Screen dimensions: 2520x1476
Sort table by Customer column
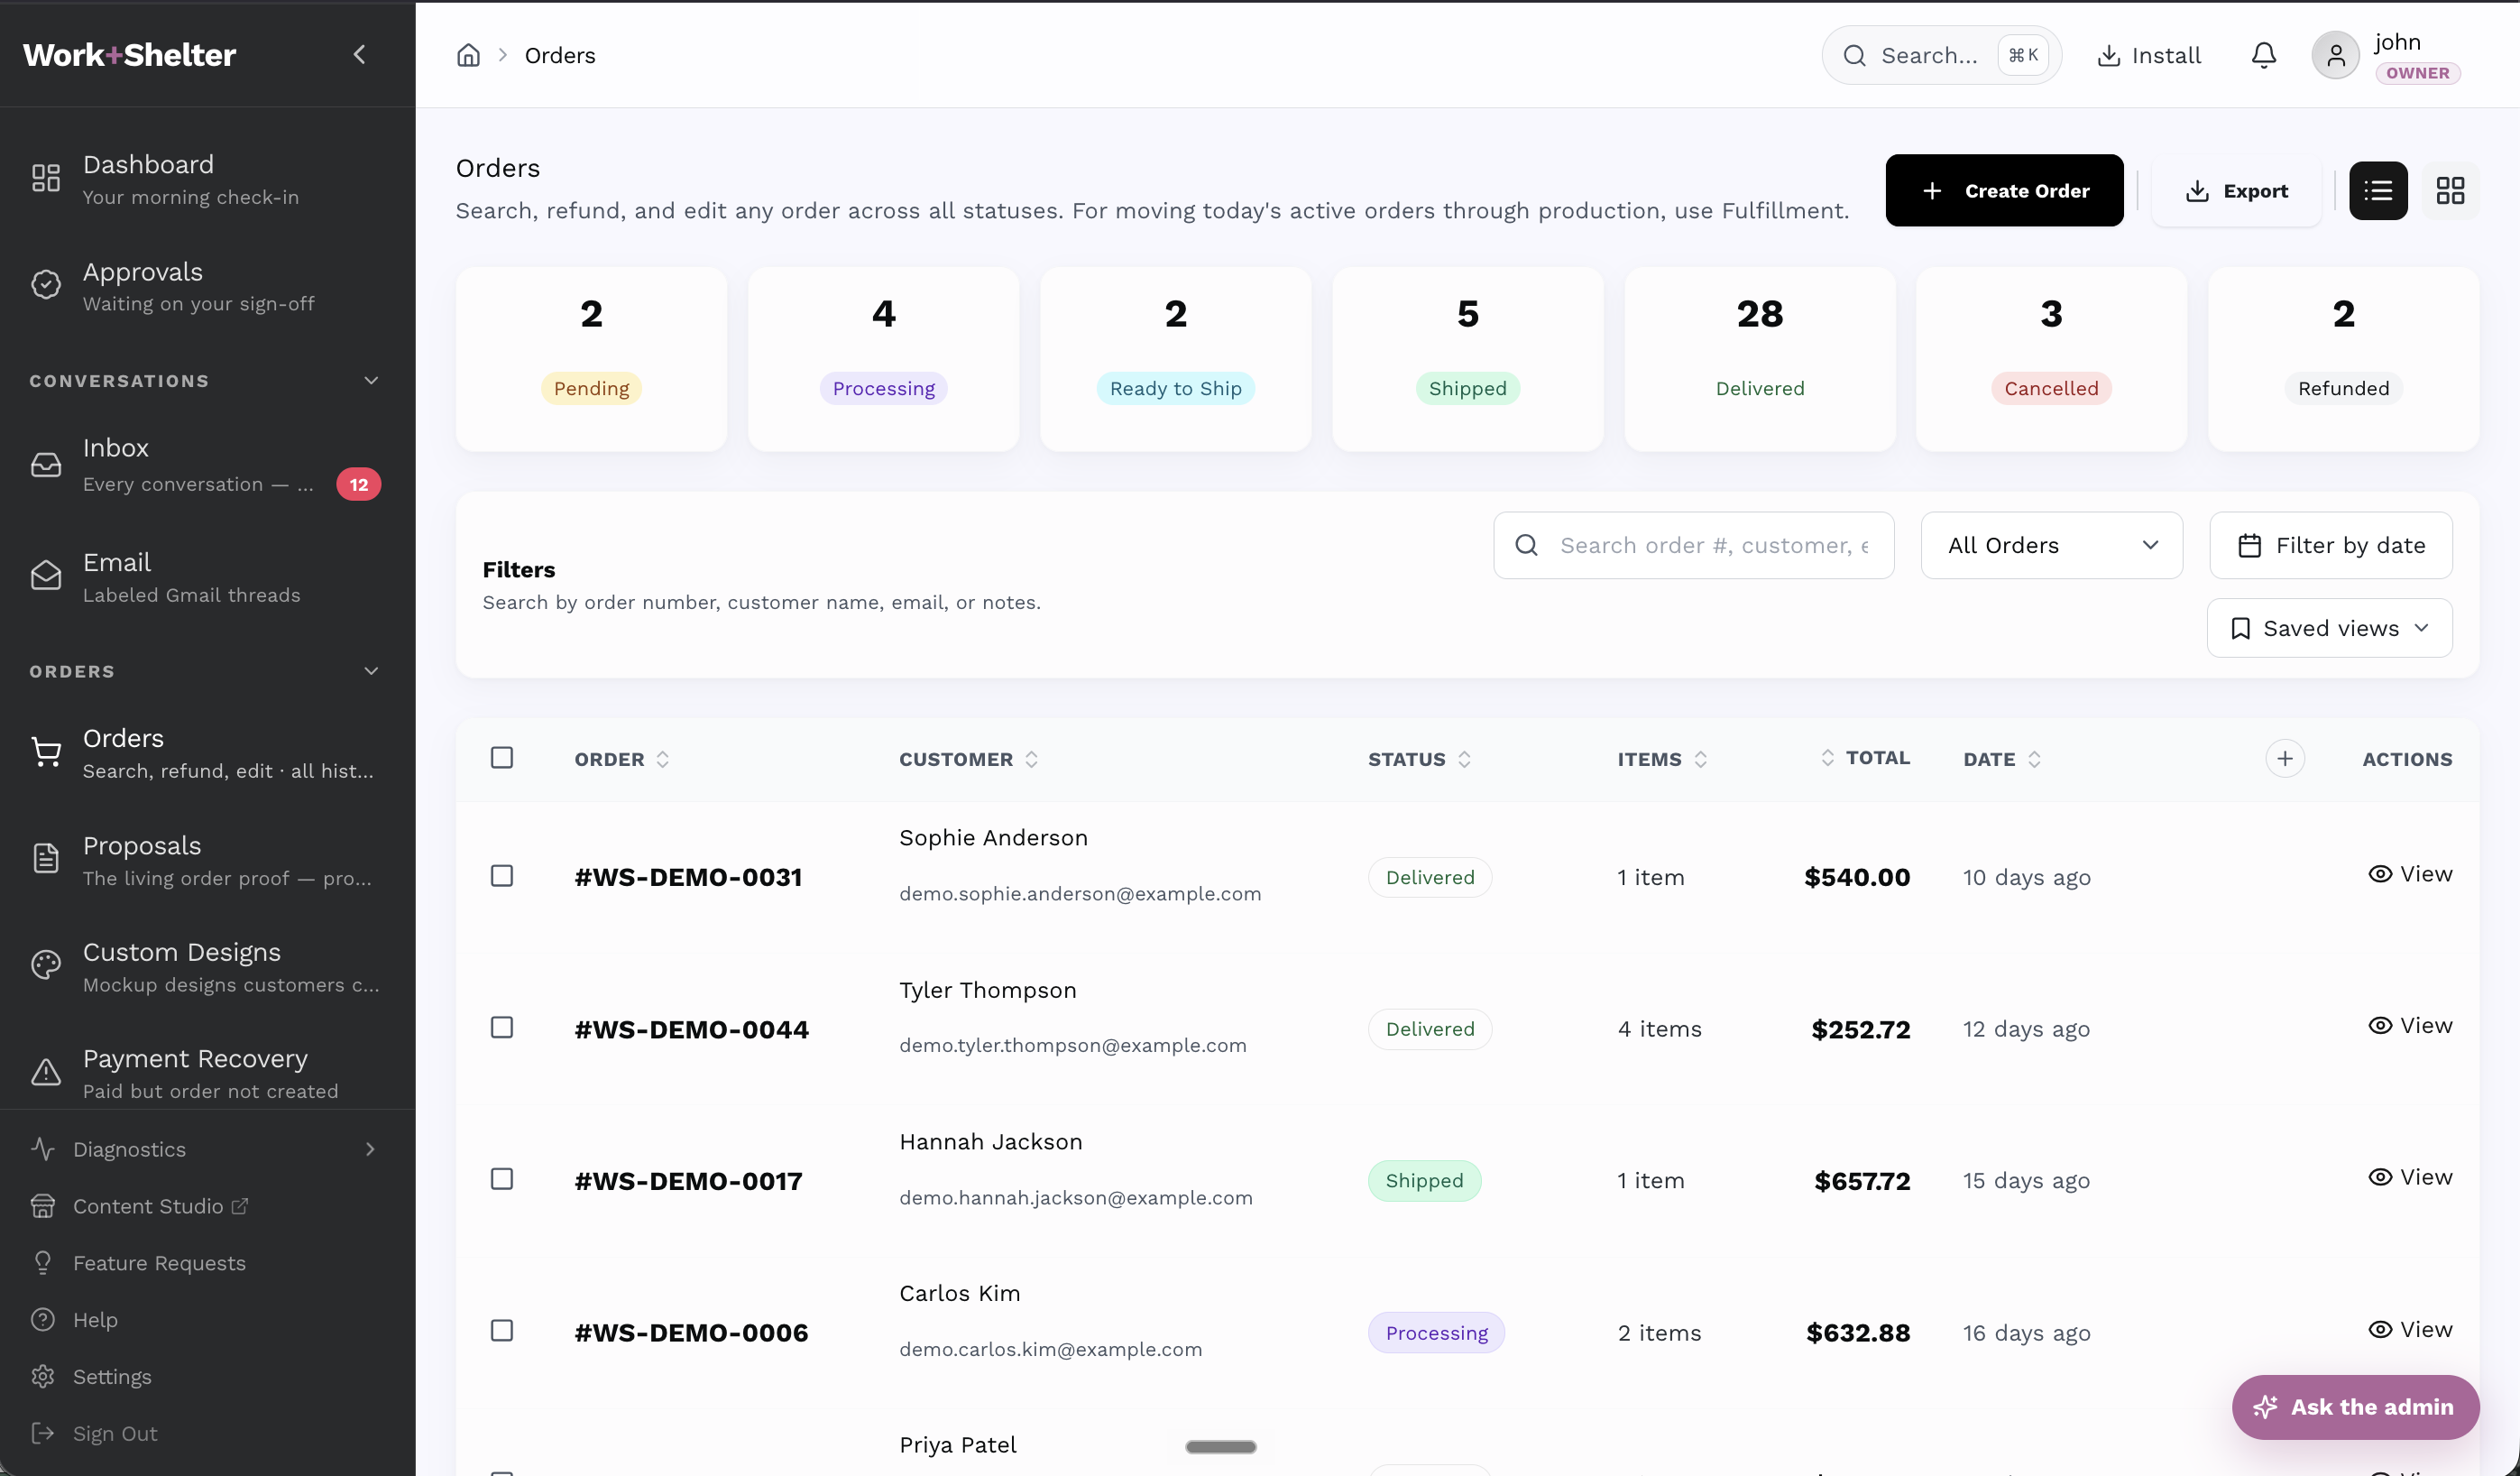tap(968, 759)
